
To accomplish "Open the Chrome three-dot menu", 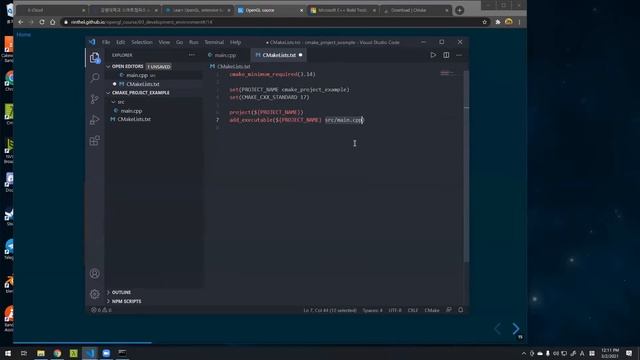I will click(520, 22).
